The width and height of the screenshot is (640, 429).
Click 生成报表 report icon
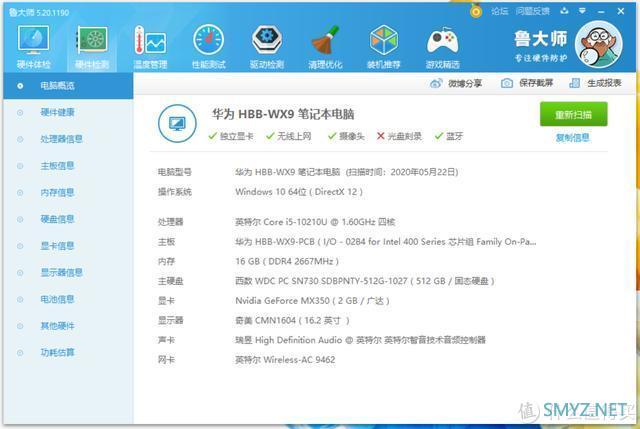pyautogui.click(x=574, y=83)
